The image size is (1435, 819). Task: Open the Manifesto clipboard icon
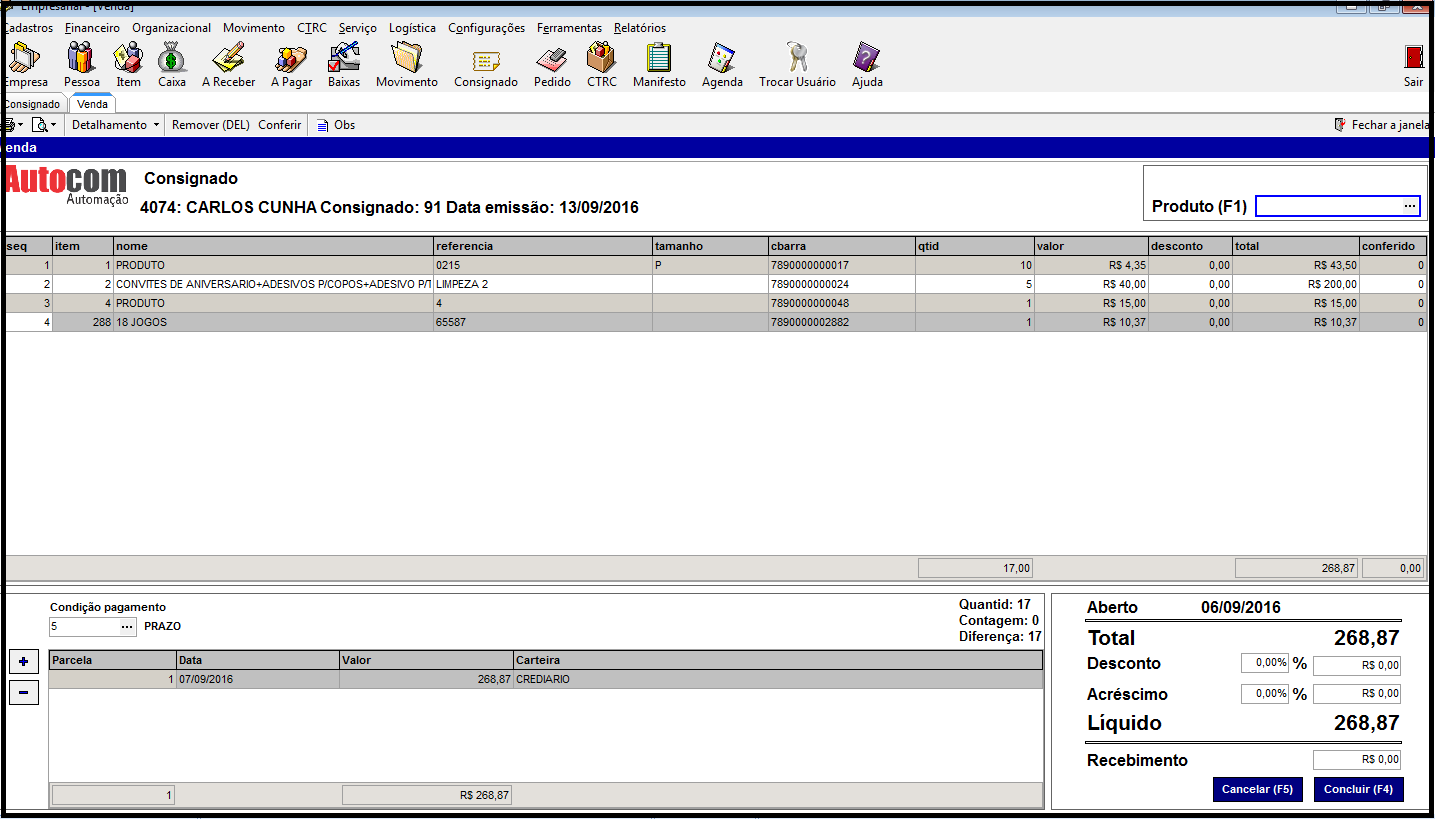658,60
